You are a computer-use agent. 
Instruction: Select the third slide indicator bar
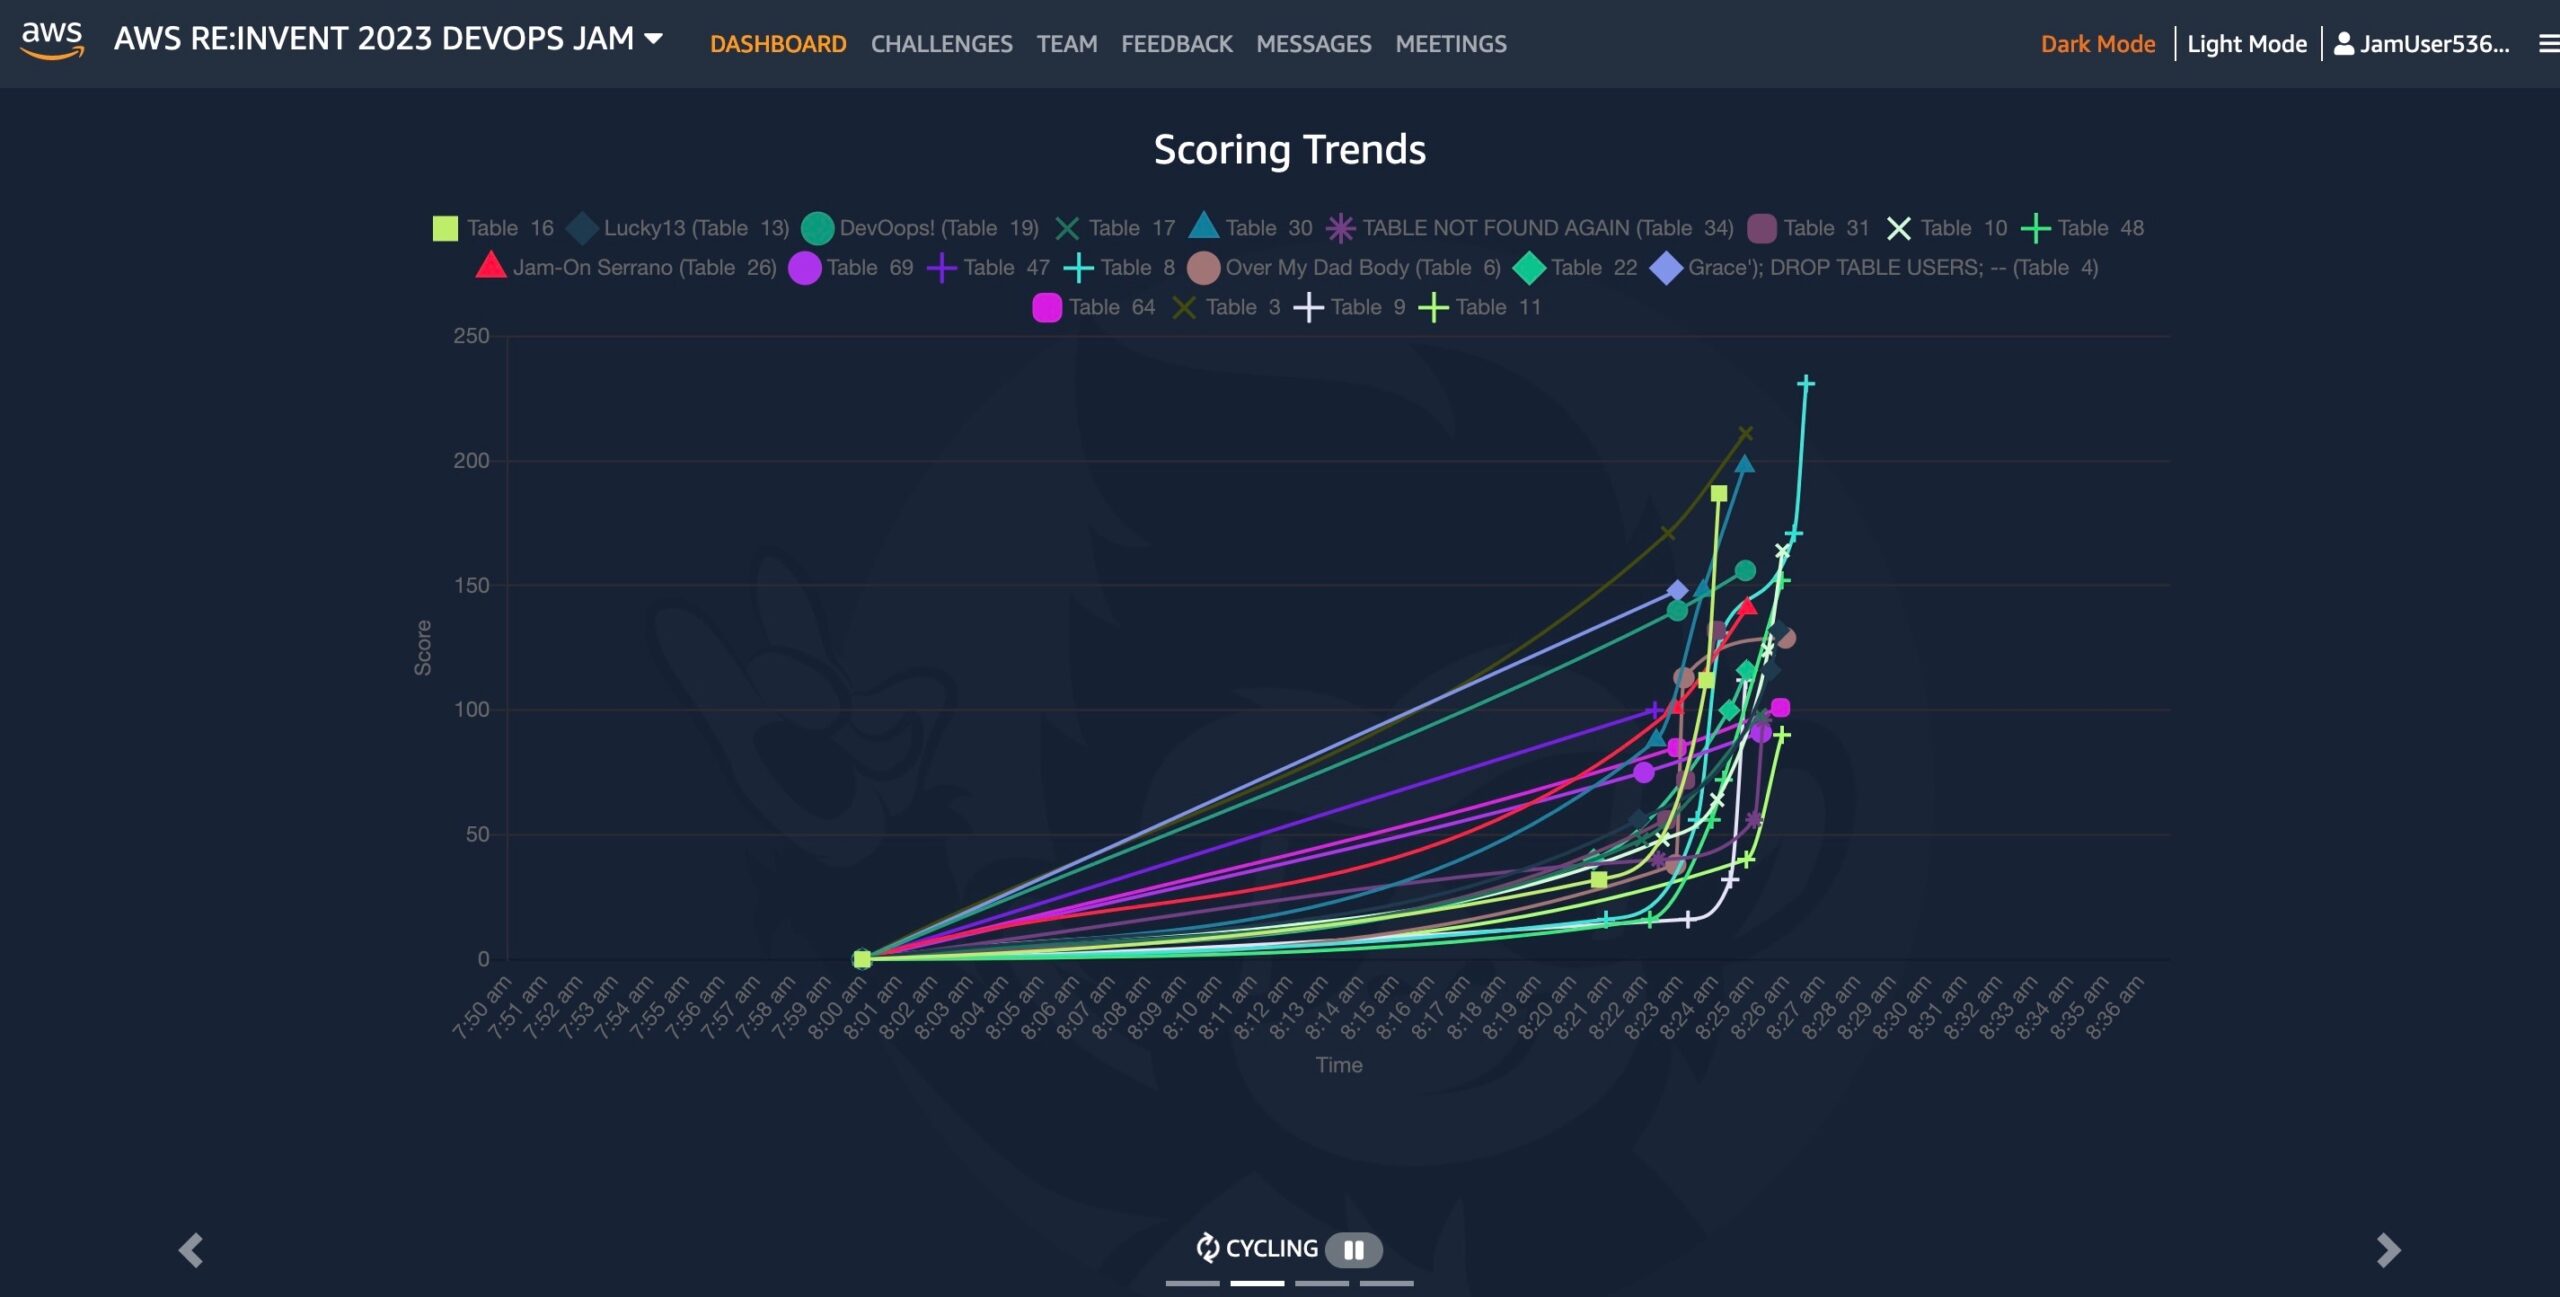(x=1322, y=1283)
